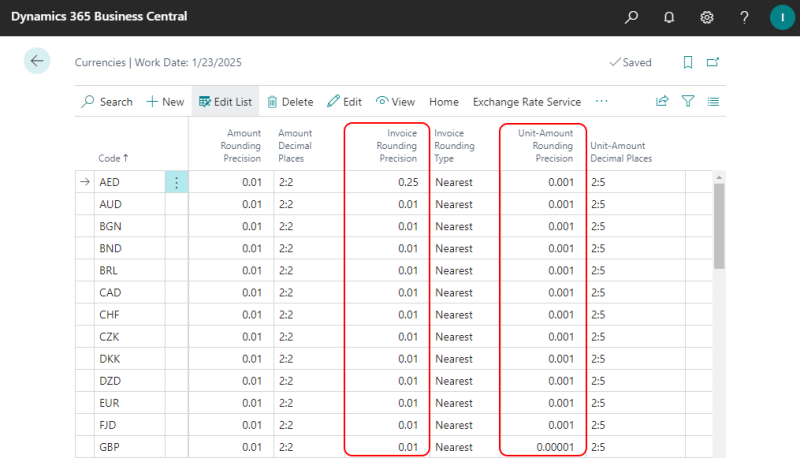The image size is (800, 458).
Task: Click Invoice Rounding Type column header
Action: (x=454, y=145)
